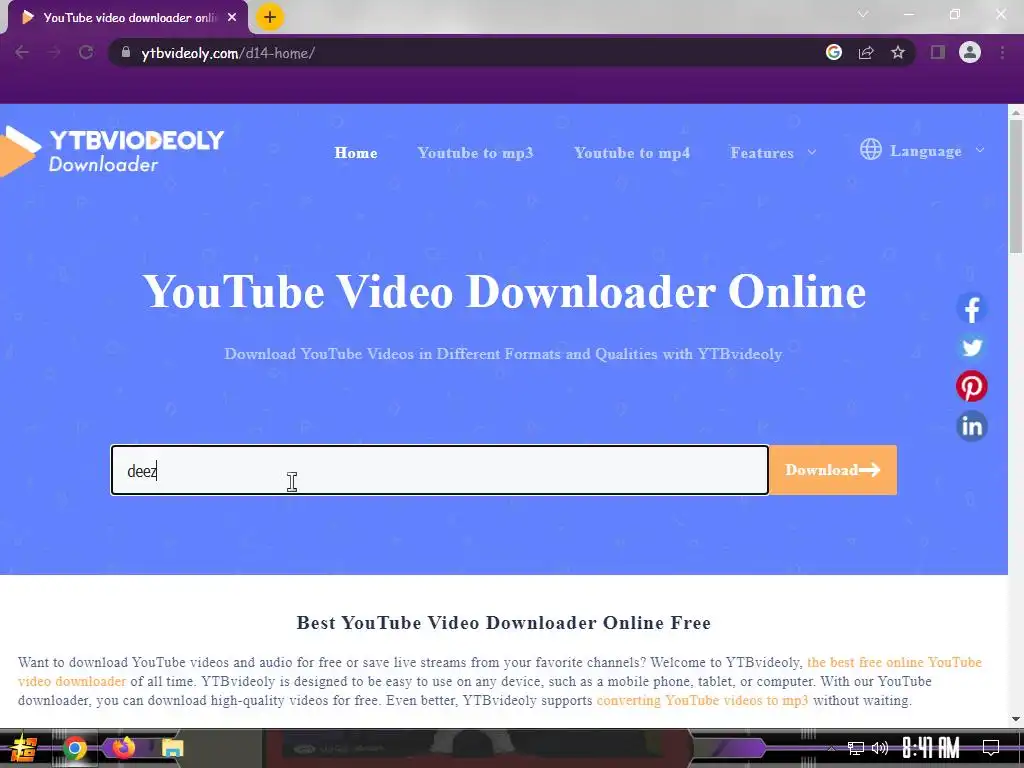This screenshot has width=1024, height=768.
Task: Open tab search chevron in title bar
Action: pos(863,14)
